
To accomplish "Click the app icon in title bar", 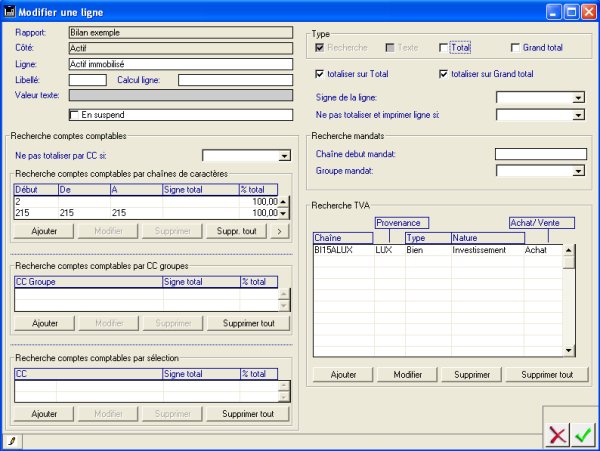I will coord(9,12).
